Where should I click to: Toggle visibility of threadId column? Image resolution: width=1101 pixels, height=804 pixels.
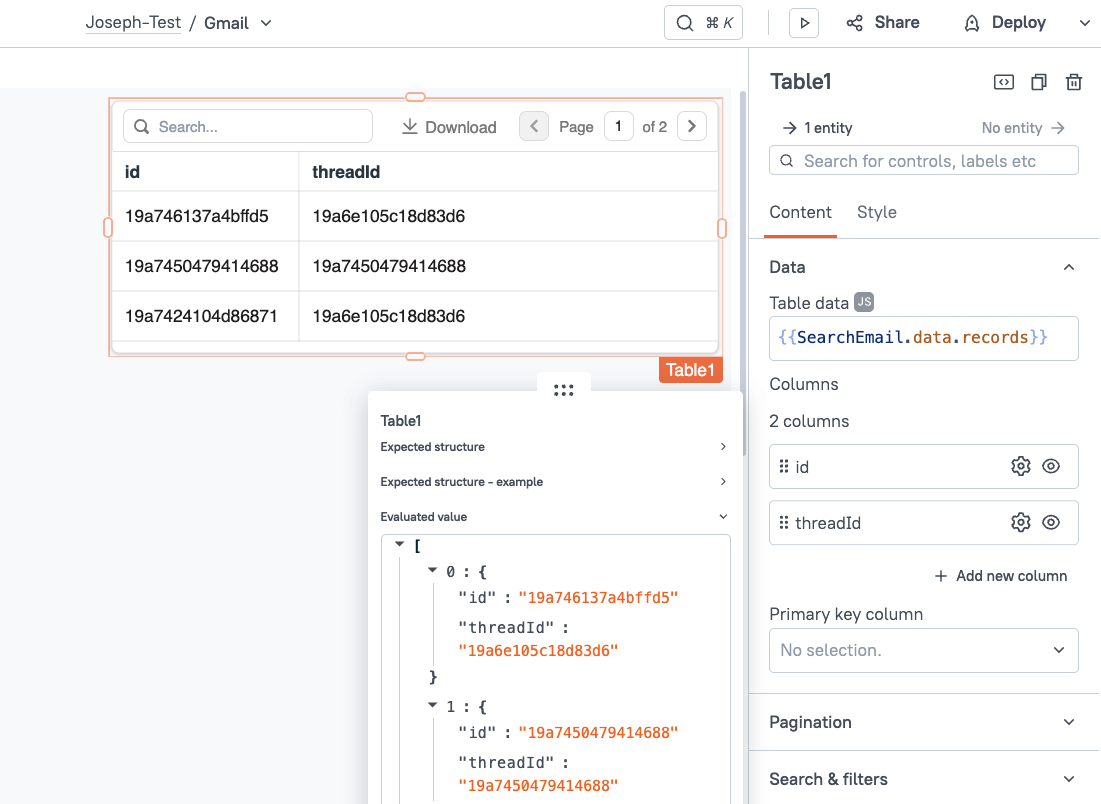(x=1050, y=522)
